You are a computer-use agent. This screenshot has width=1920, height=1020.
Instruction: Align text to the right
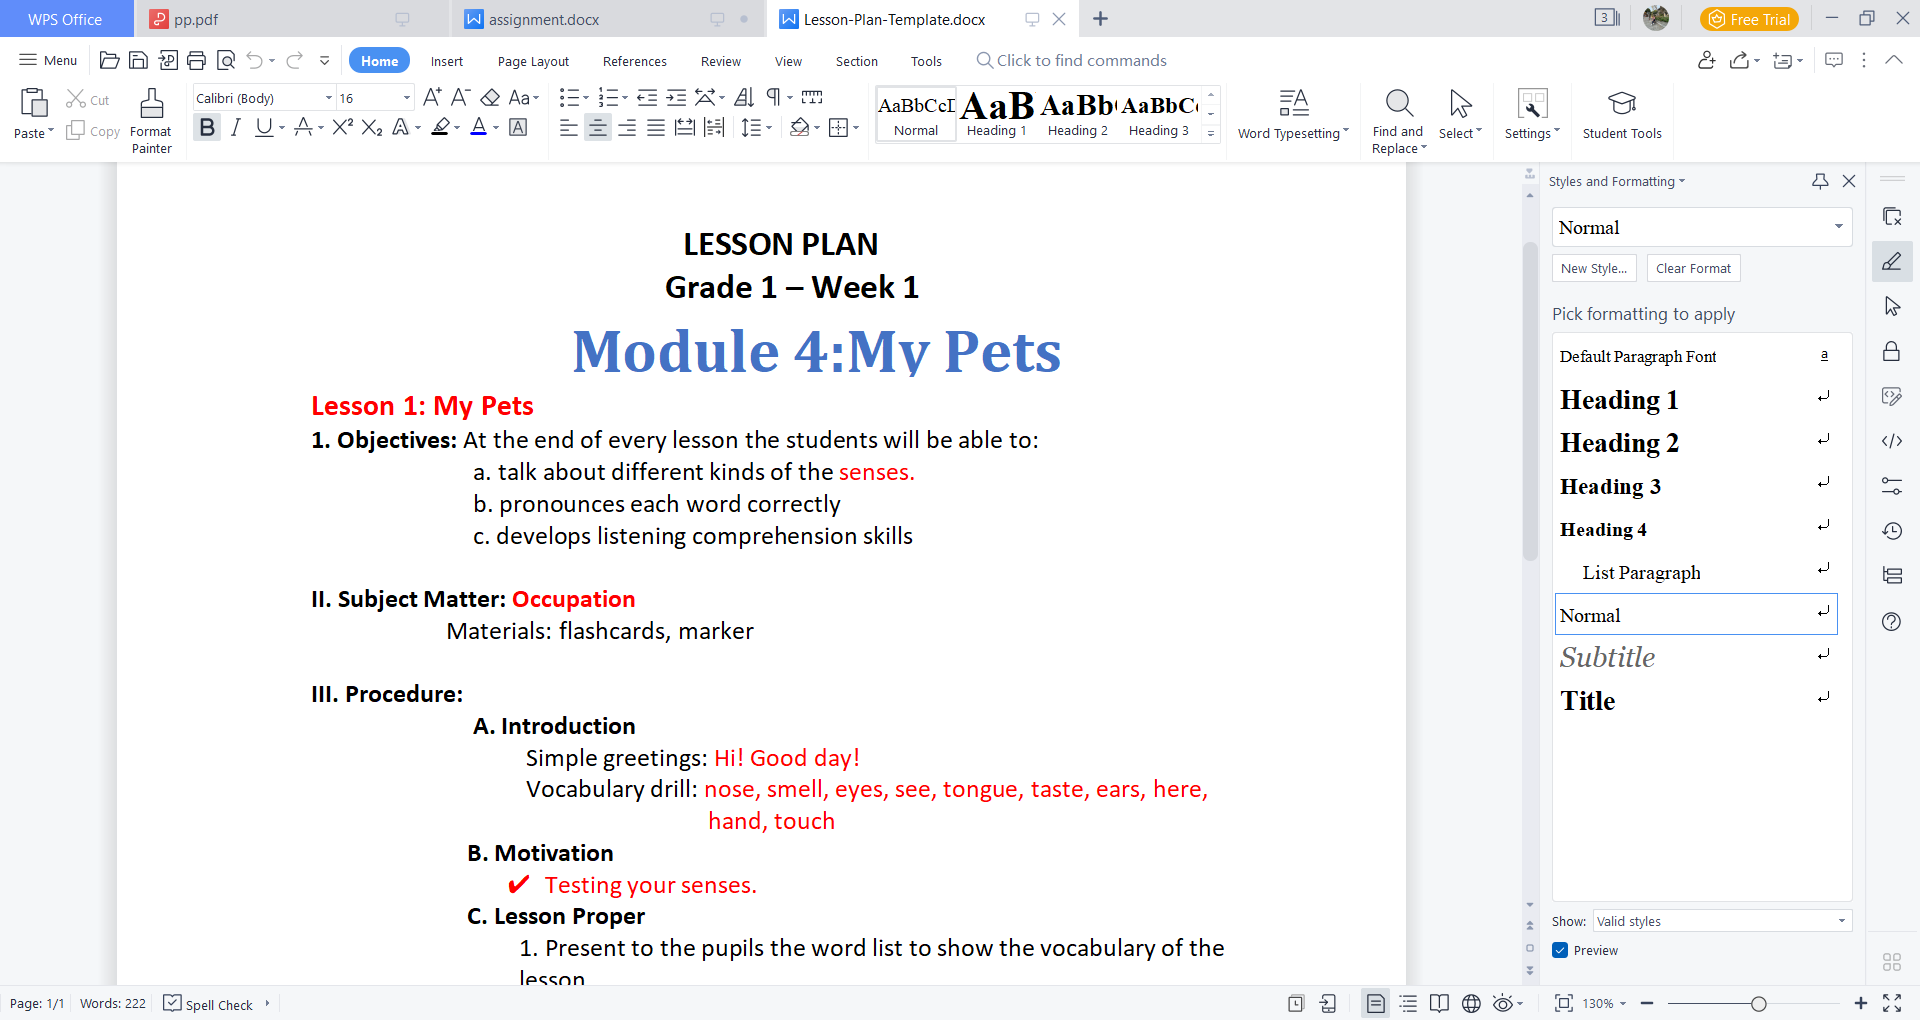coord(627,127)
